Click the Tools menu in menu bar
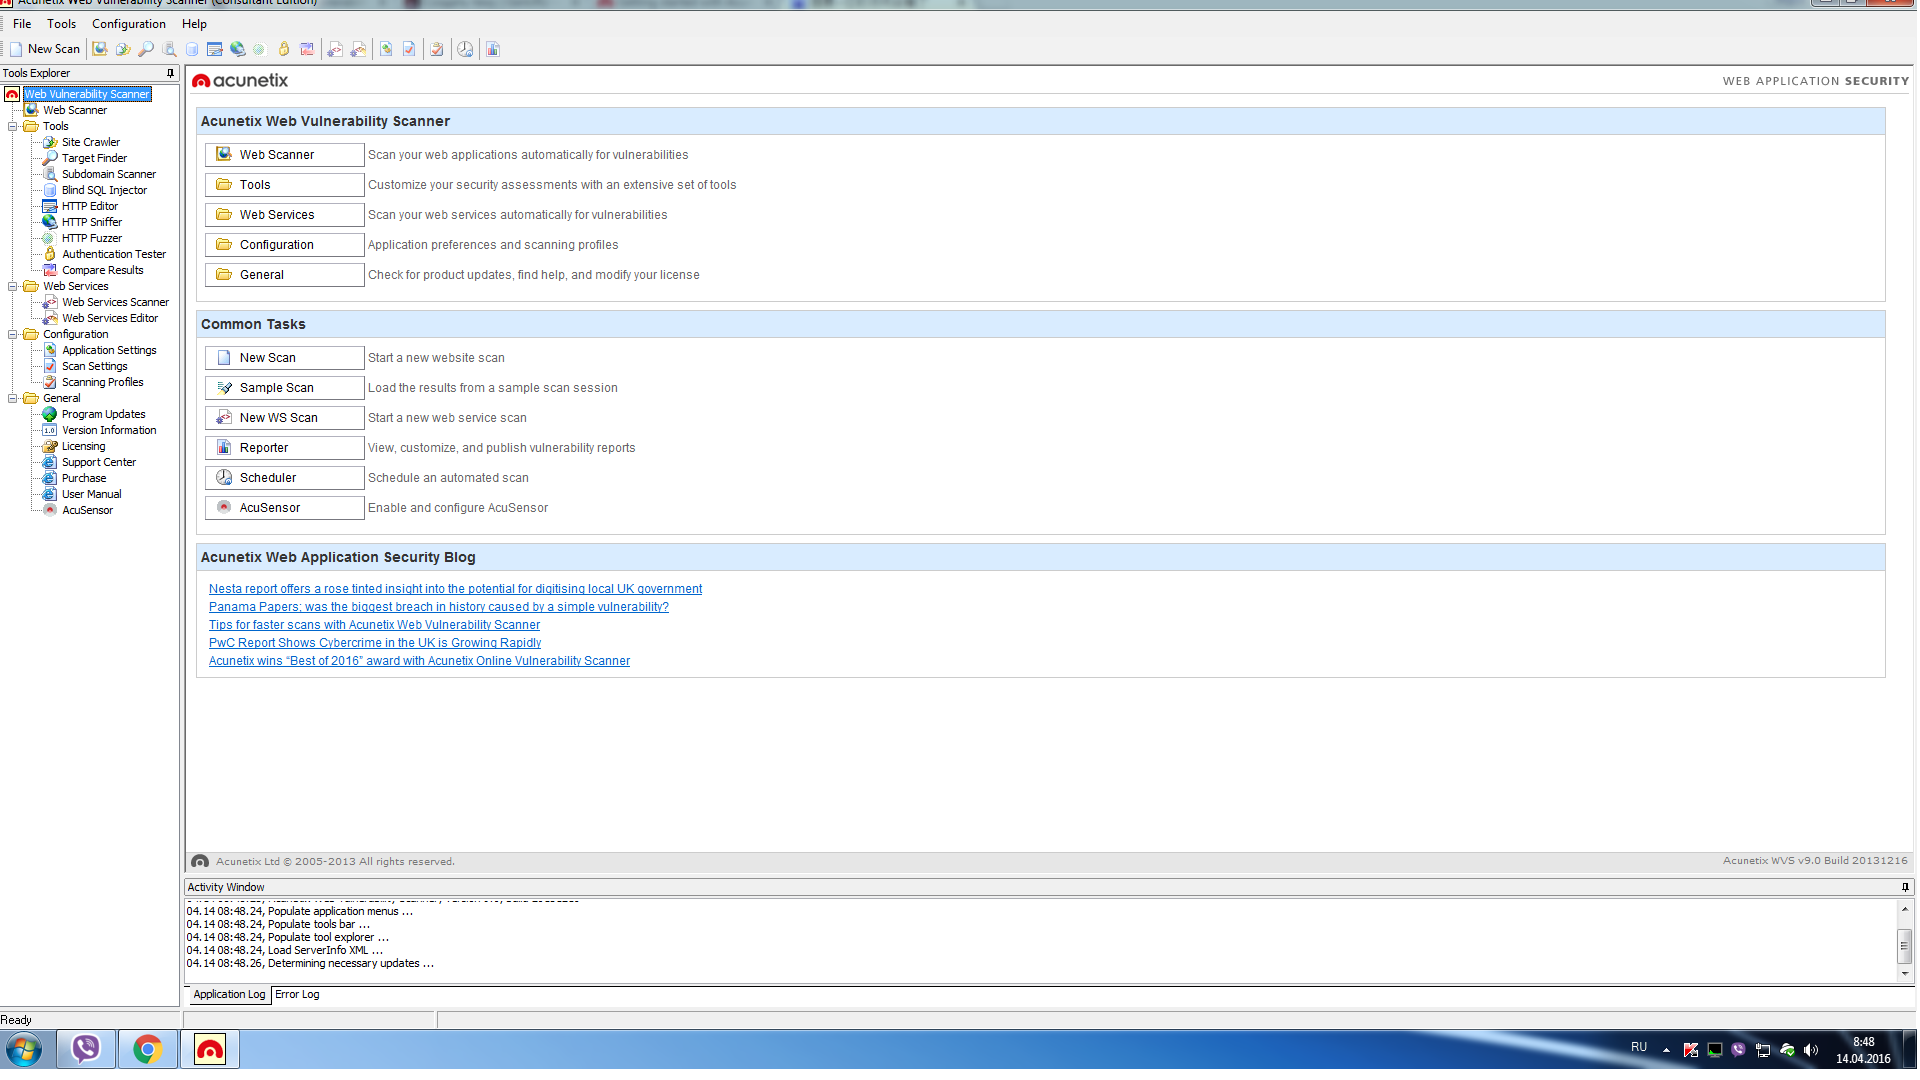This screenshot has height=1080, width=1920. (65, 25)
